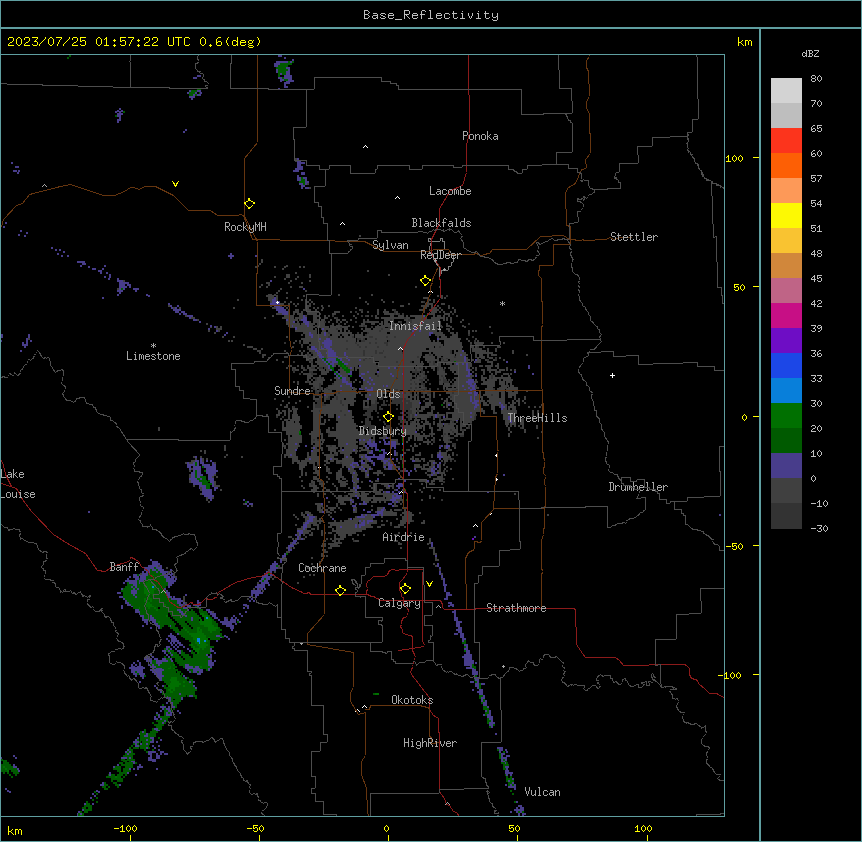The height and width of the screenshot is (842, 862).
Task: Pick the bright yellow 54–51 dBZ swatch
Action: (786, 215)
